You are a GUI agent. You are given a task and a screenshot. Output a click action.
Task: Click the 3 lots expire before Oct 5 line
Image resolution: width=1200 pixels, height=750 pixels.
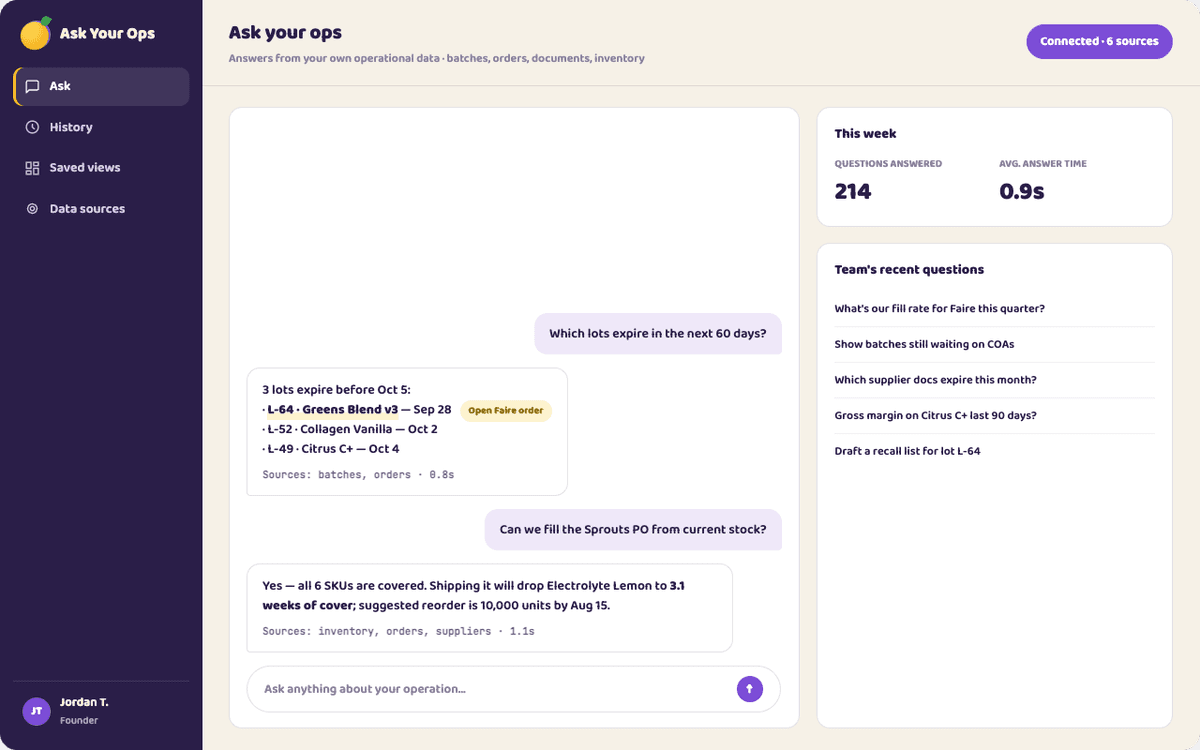tap(336, 389)
